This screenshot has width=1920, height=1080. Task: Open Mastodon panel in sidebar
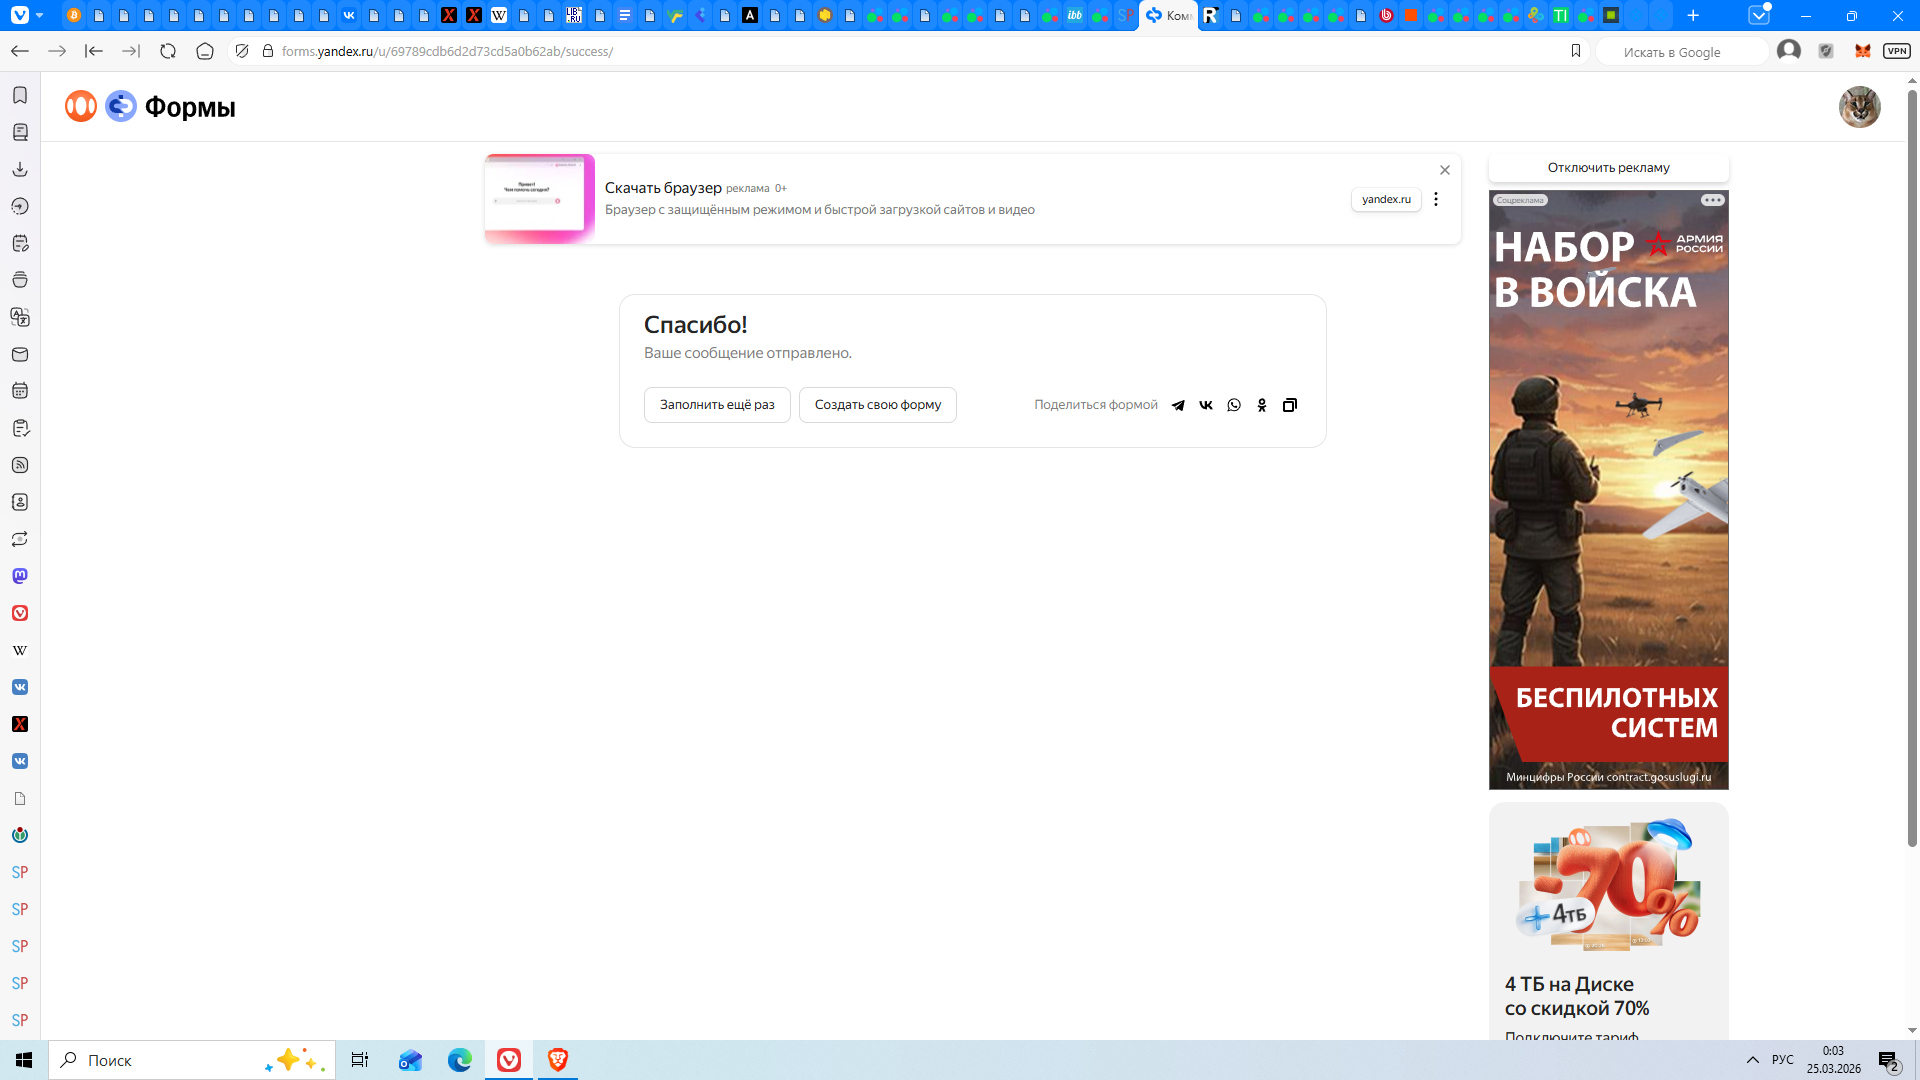20,576
